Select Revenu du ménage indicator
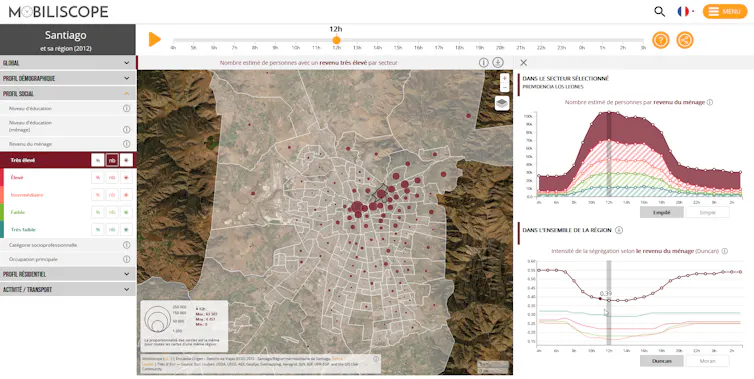This screenshot has width=754, height=379. (30, 144)
